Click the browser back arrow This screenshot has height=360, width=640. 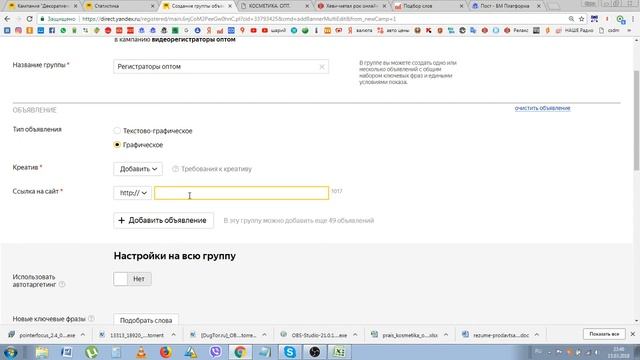[7, 19]
